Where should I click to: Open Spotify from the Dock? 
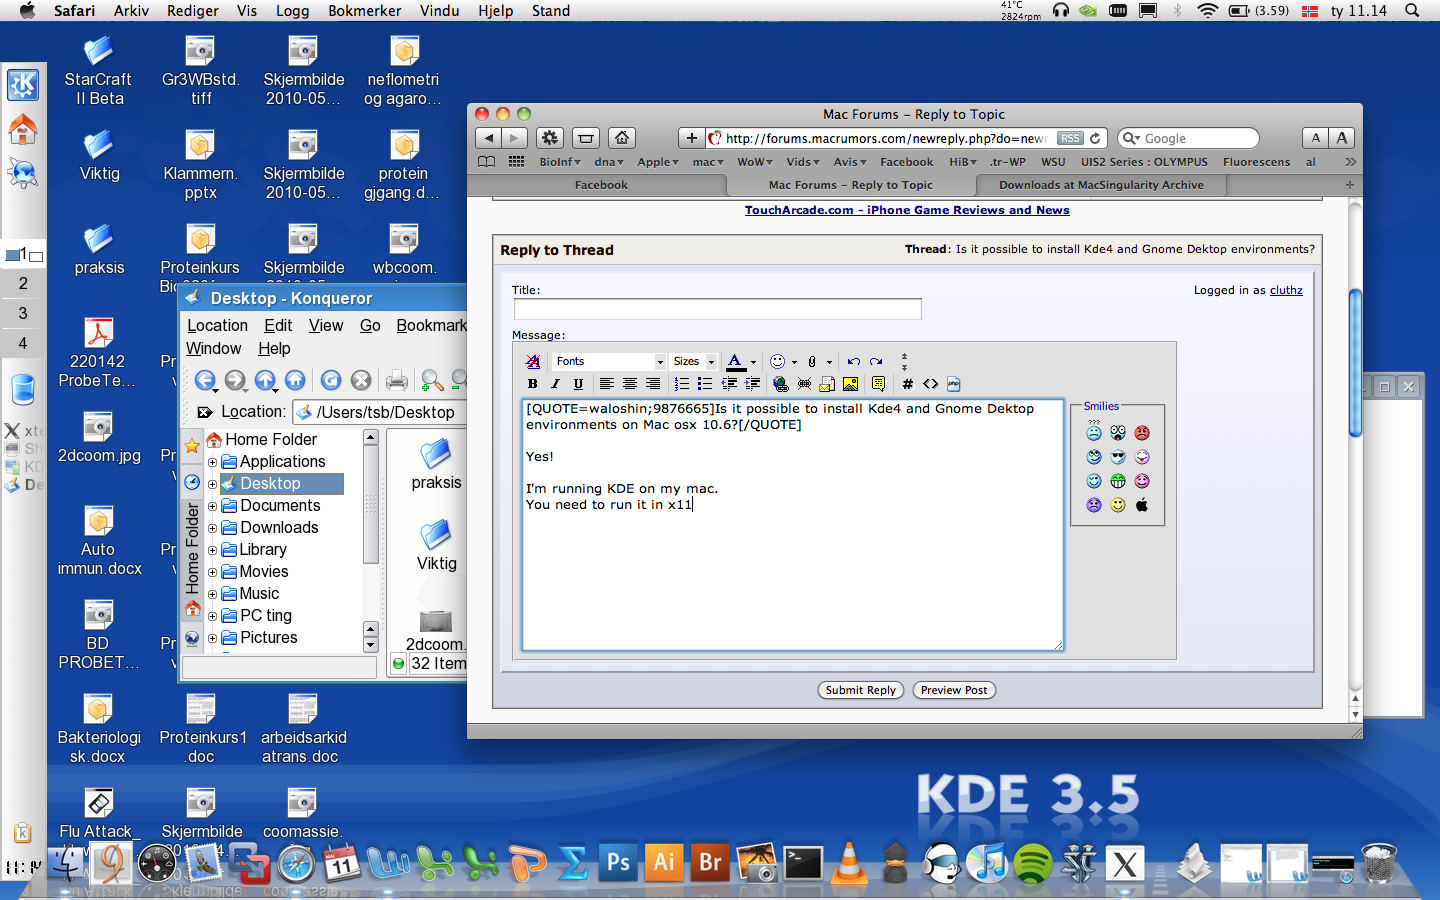1032,862
